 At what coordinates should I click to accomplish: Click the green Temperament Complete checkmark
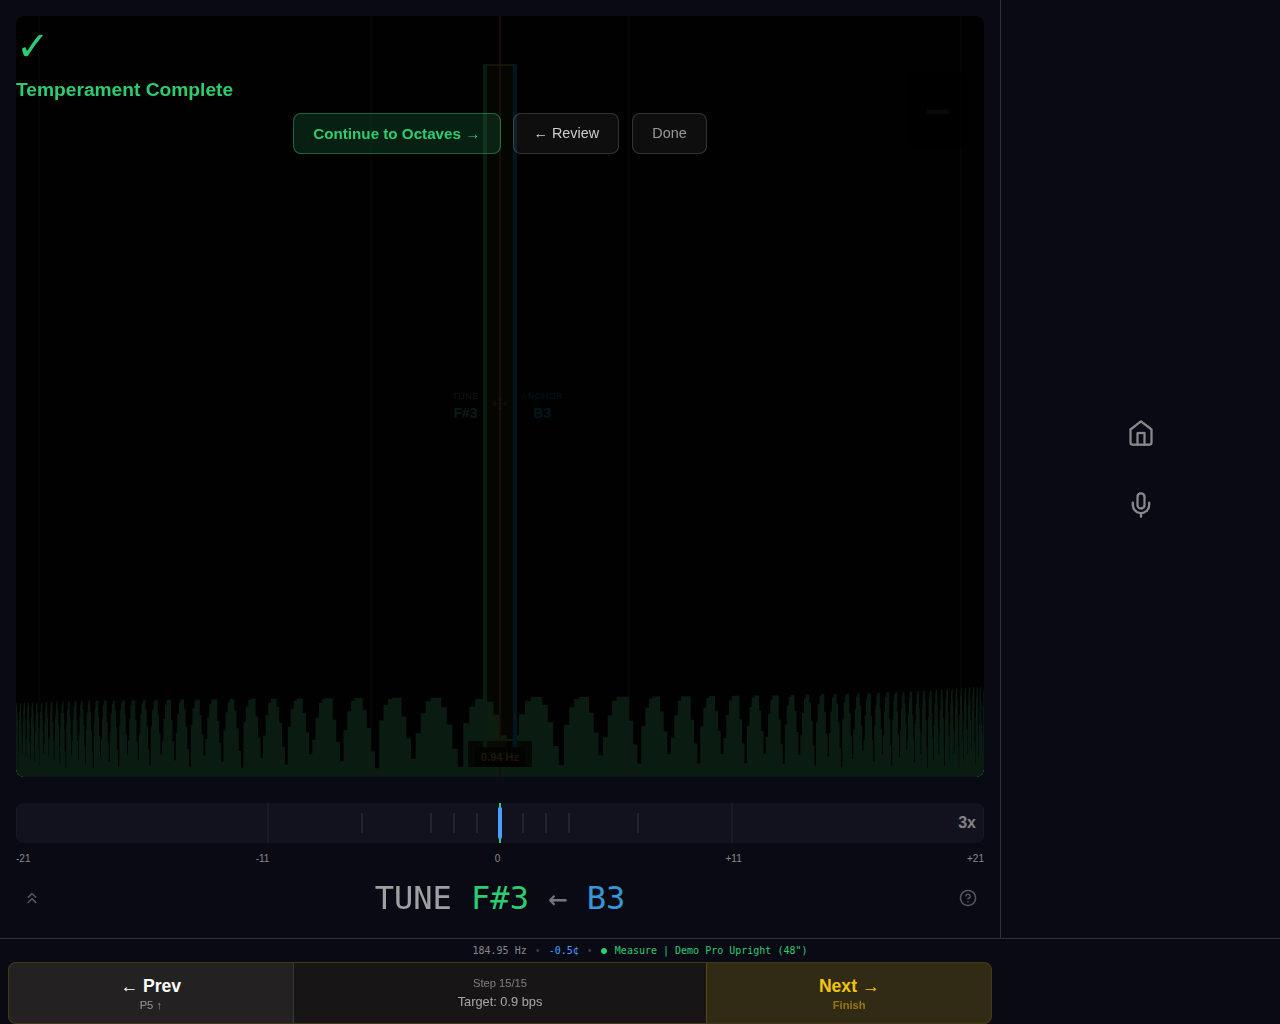pos(31,44)
